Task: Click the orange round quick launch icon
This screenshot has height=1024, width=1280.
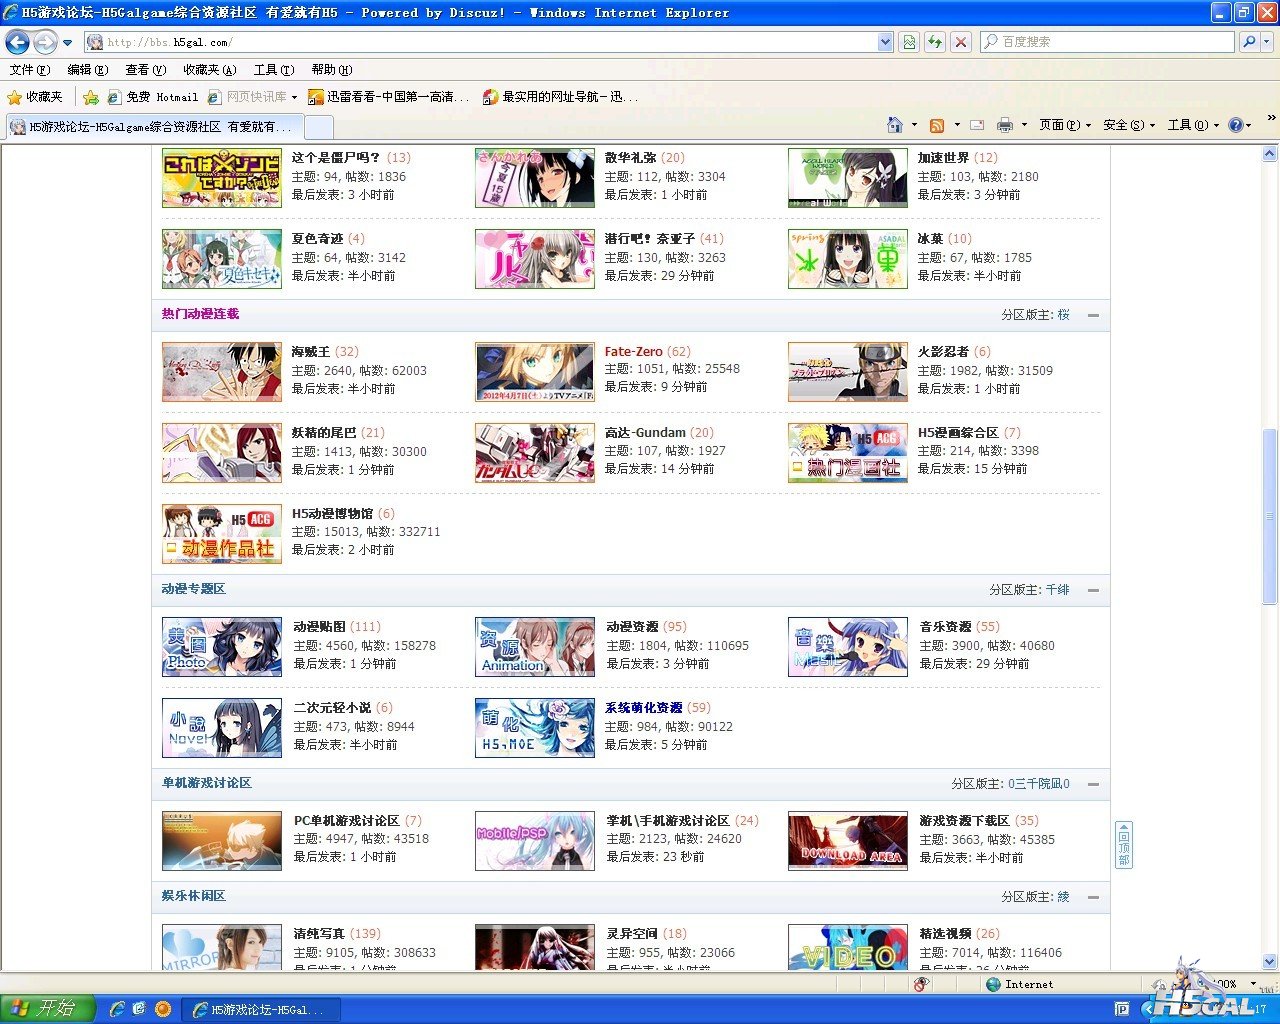Action: [x=162, y=1009]
